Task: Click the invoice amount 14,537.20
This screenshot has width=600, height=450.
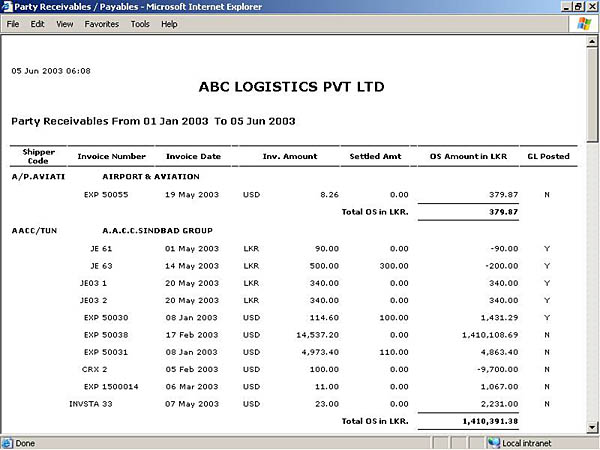Action: (317, 334)
